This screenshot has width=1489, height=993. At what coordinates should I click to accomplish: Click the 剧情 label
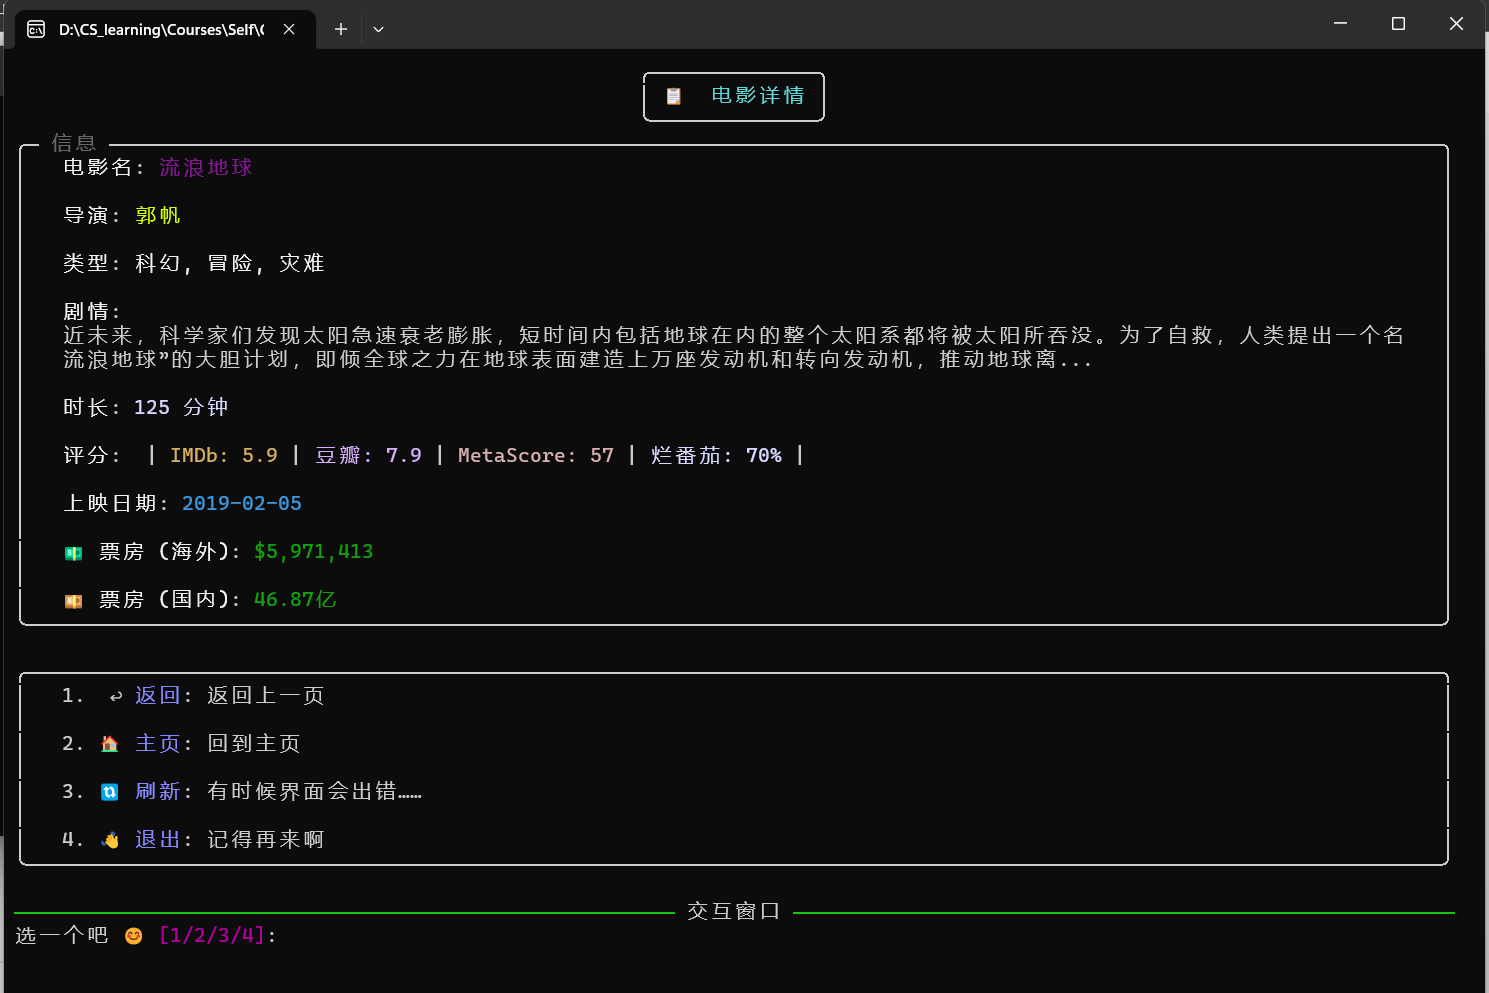[91, 311]
